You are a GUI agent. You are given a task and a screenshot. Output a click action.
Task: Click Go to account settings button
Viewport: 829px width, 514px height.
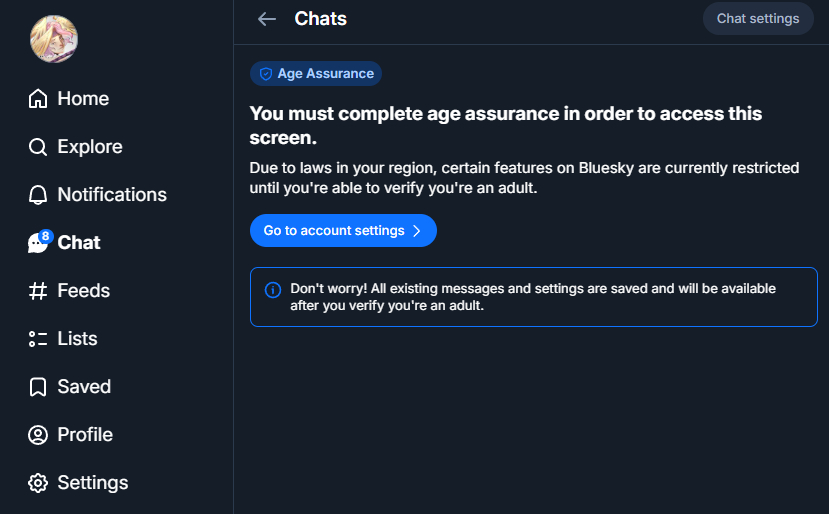334,231
